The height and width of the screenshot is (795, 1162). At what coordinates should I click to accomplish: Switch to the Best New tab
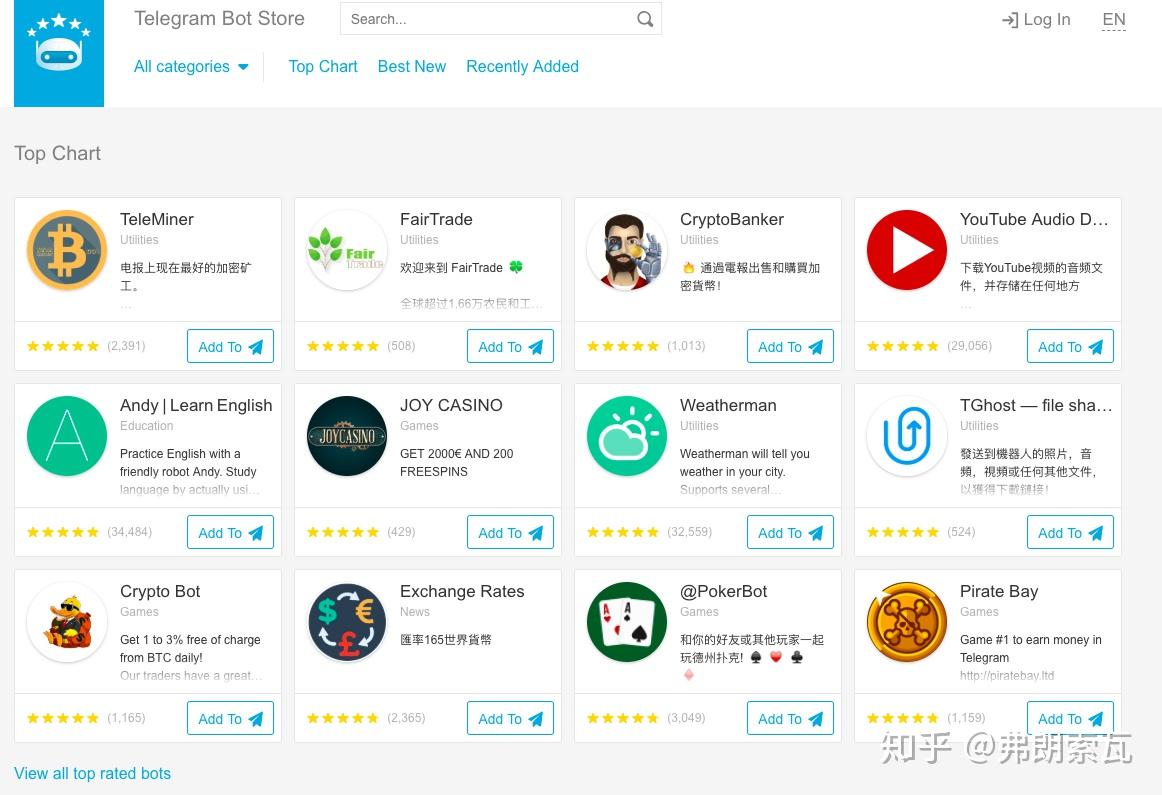[x=412, y=67]
